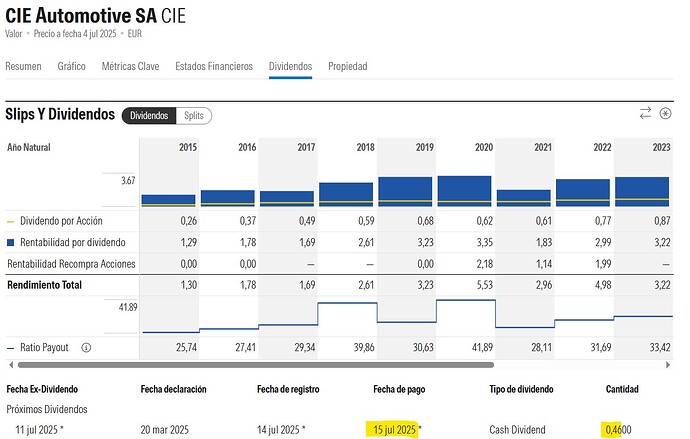Click the 2020 blue yield bar
Viewport: 690px width, 439px height.
pos(464,191)
